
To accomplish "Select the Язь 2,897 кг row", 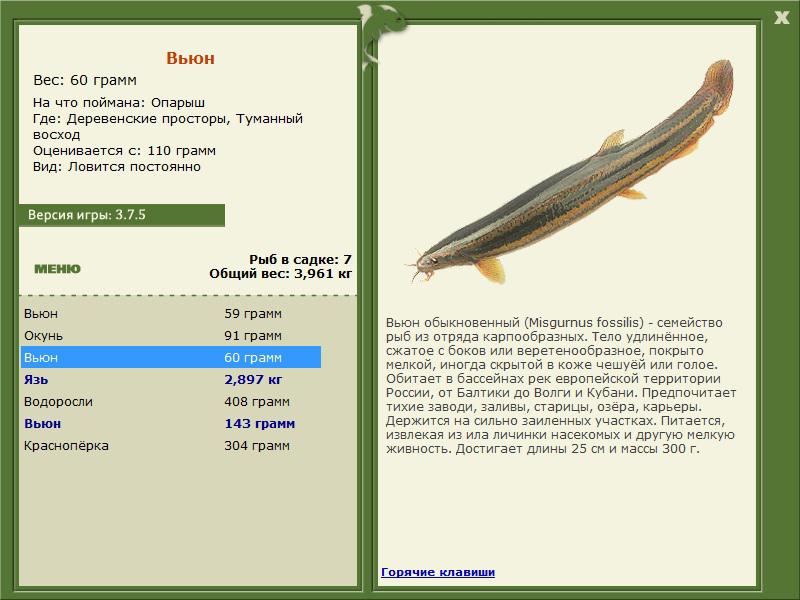I will (x=171, y=379).
